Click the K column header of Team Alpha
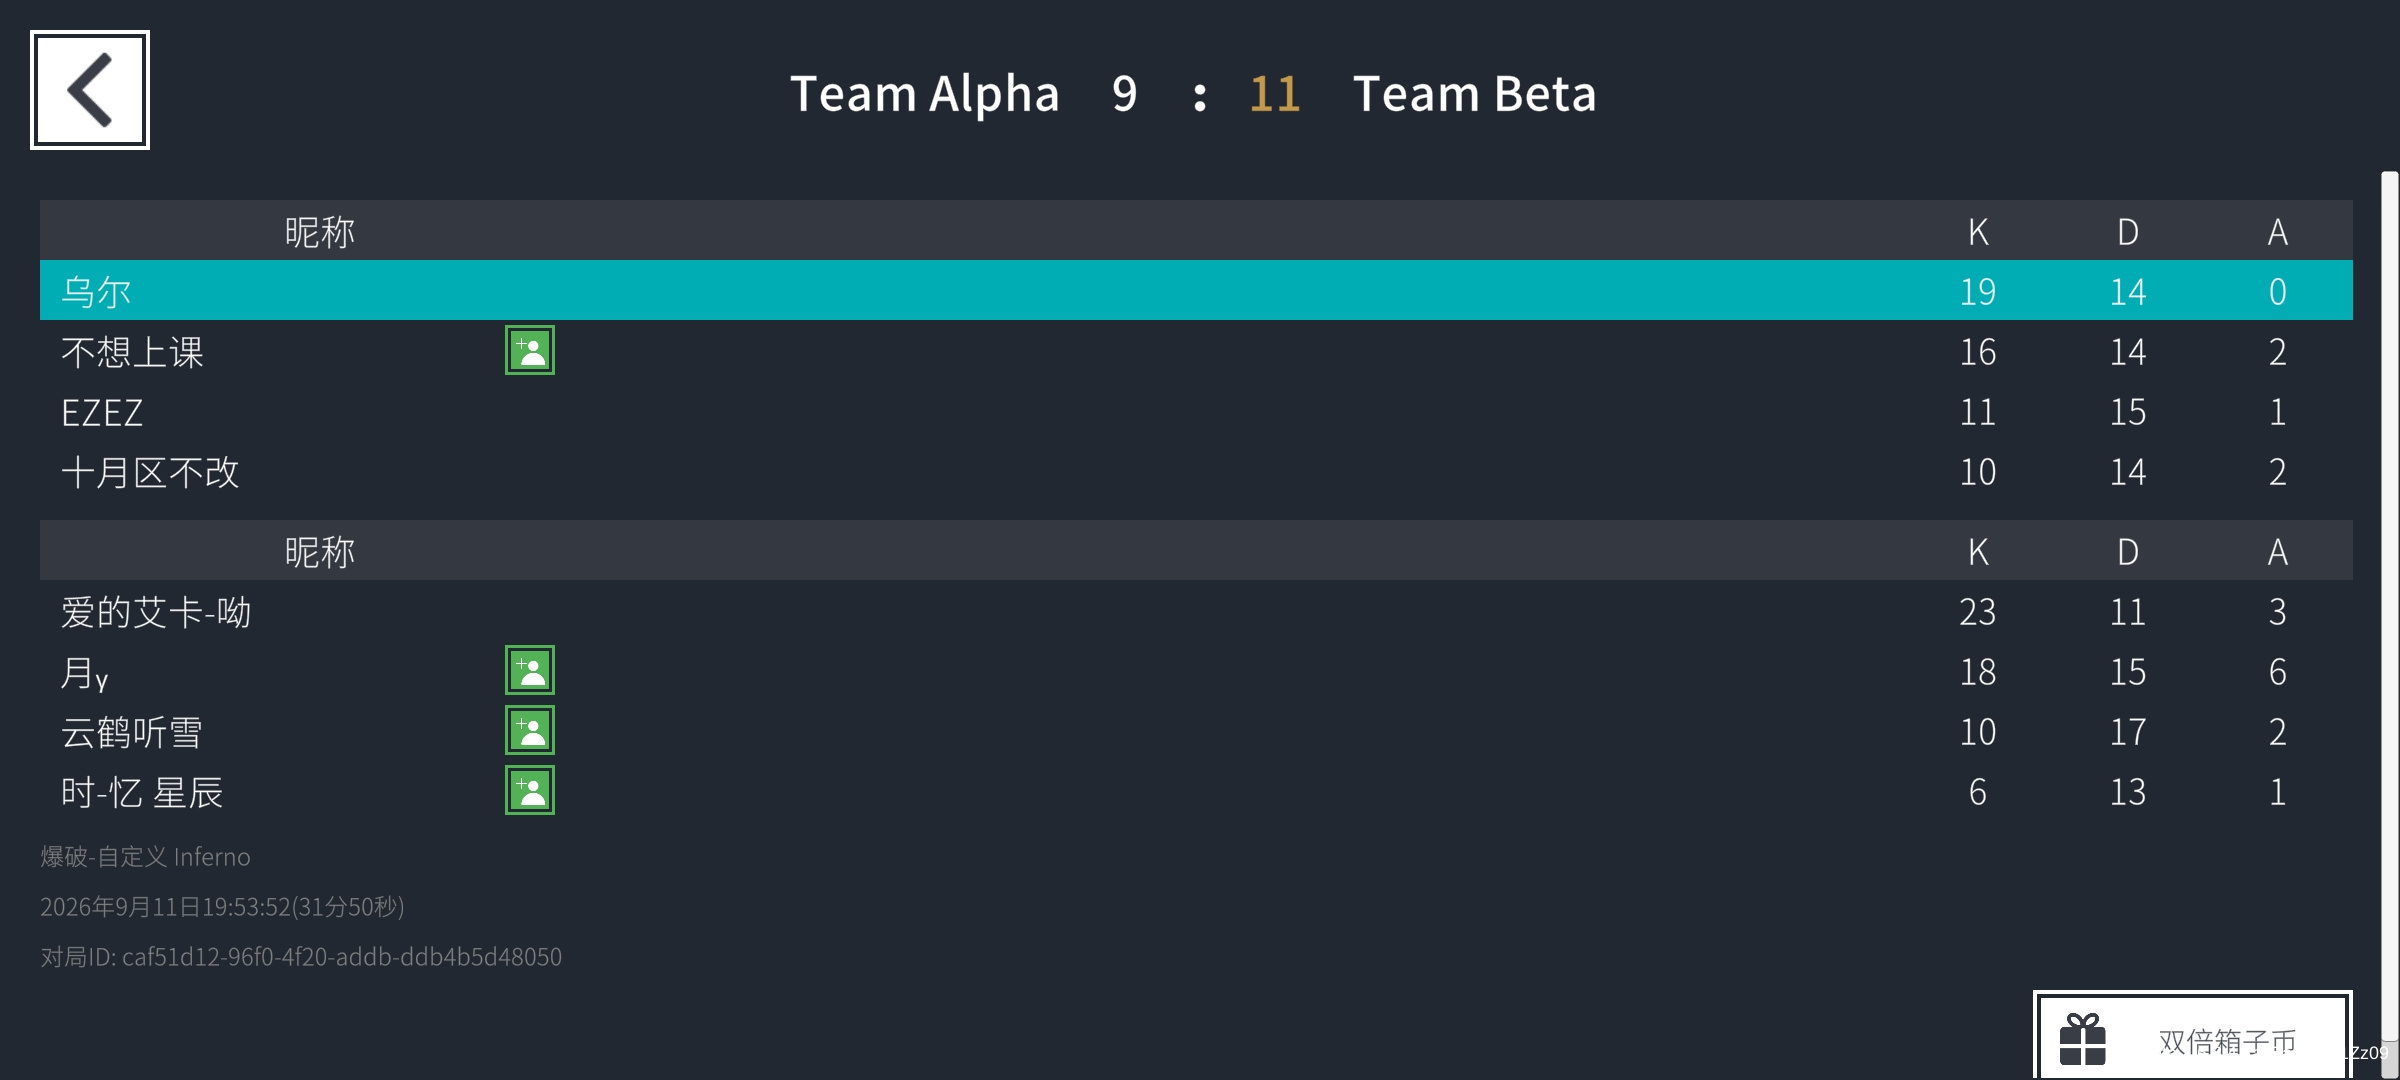 1978,232
